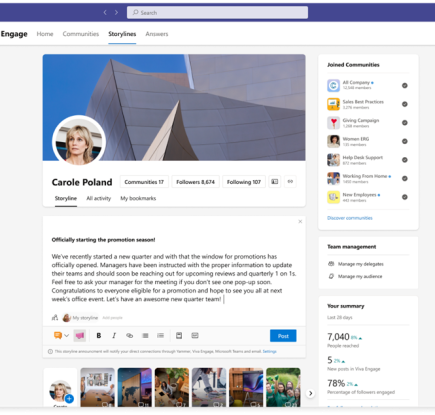Close the post composer with X

point(300,221)
